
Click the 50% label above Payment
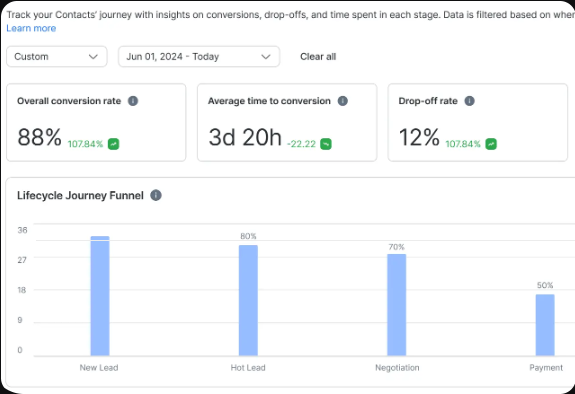545,285
